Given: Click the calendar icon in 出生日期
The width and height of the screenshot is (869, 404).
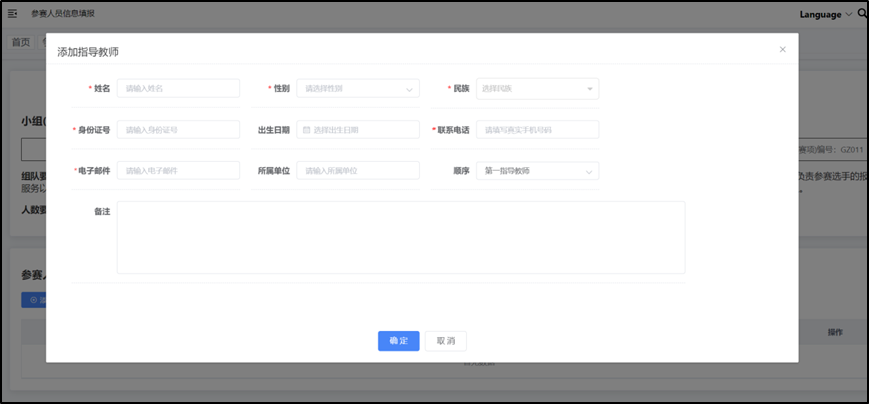Looking at the screenshot, I should pos(306,130).
